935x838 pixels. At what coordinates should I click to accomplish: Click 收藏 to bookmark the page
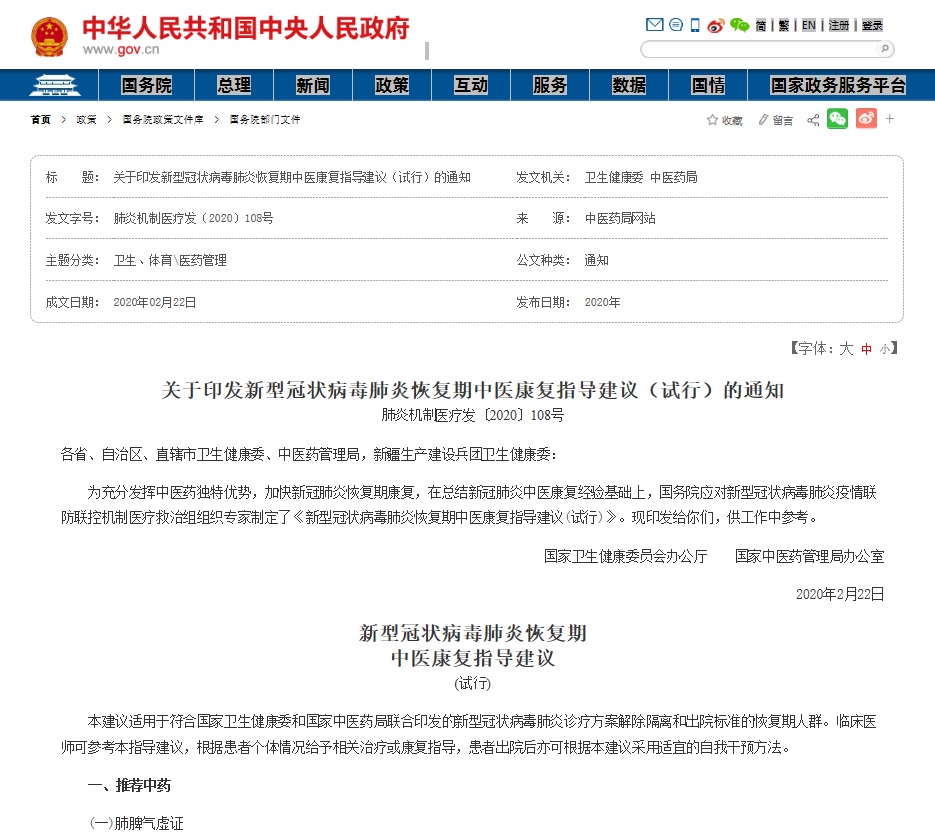725,120
